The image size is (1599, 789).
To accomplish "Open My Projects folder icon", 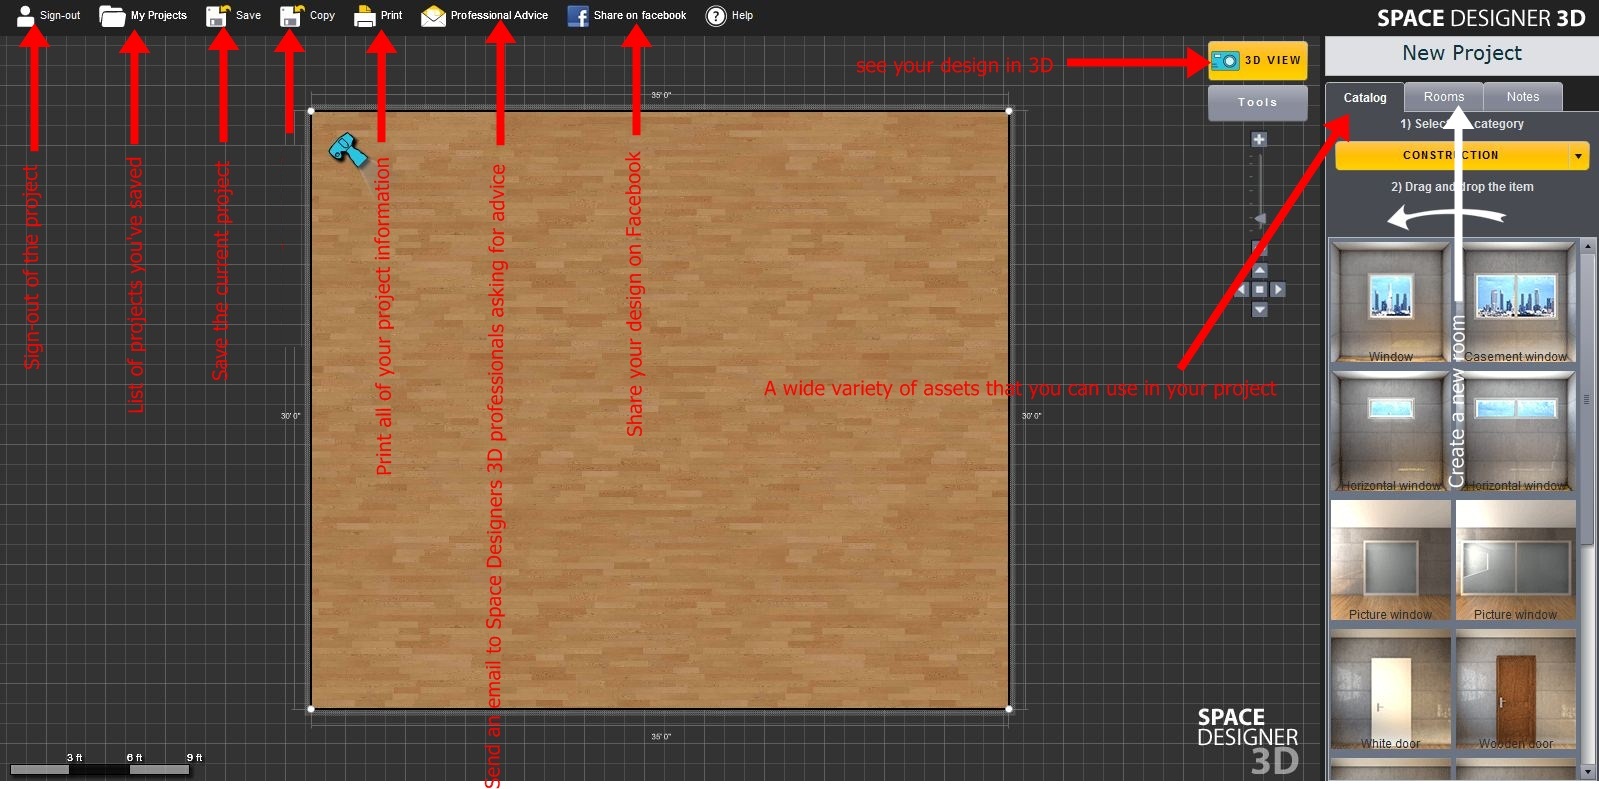I will point(112,16).
